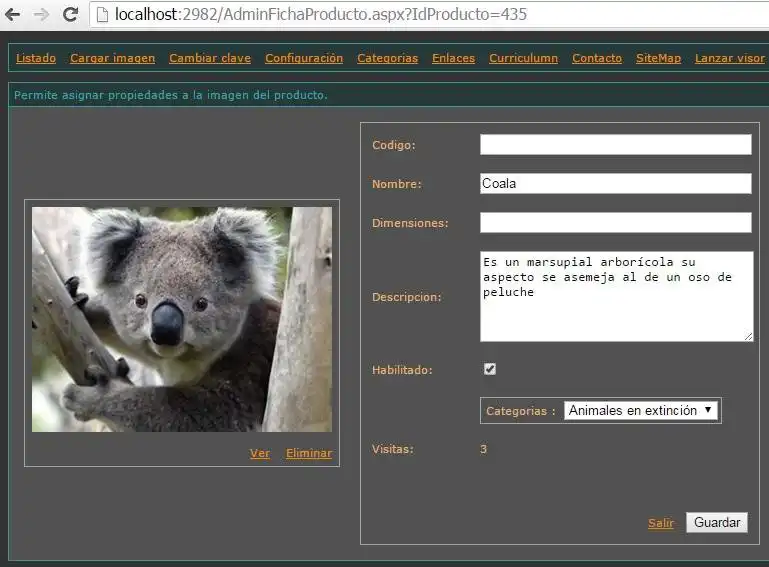Click the 'Habilitado:' label
This screenshot has width=769, height=567.
pyautogui.click(x=402, y=370)
